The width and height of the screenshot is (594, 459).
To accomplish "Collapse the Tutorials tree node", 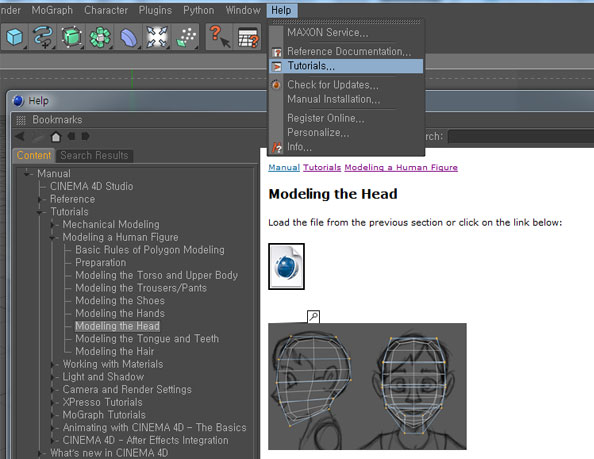I will pyautogui.click(x=40, y=212).
